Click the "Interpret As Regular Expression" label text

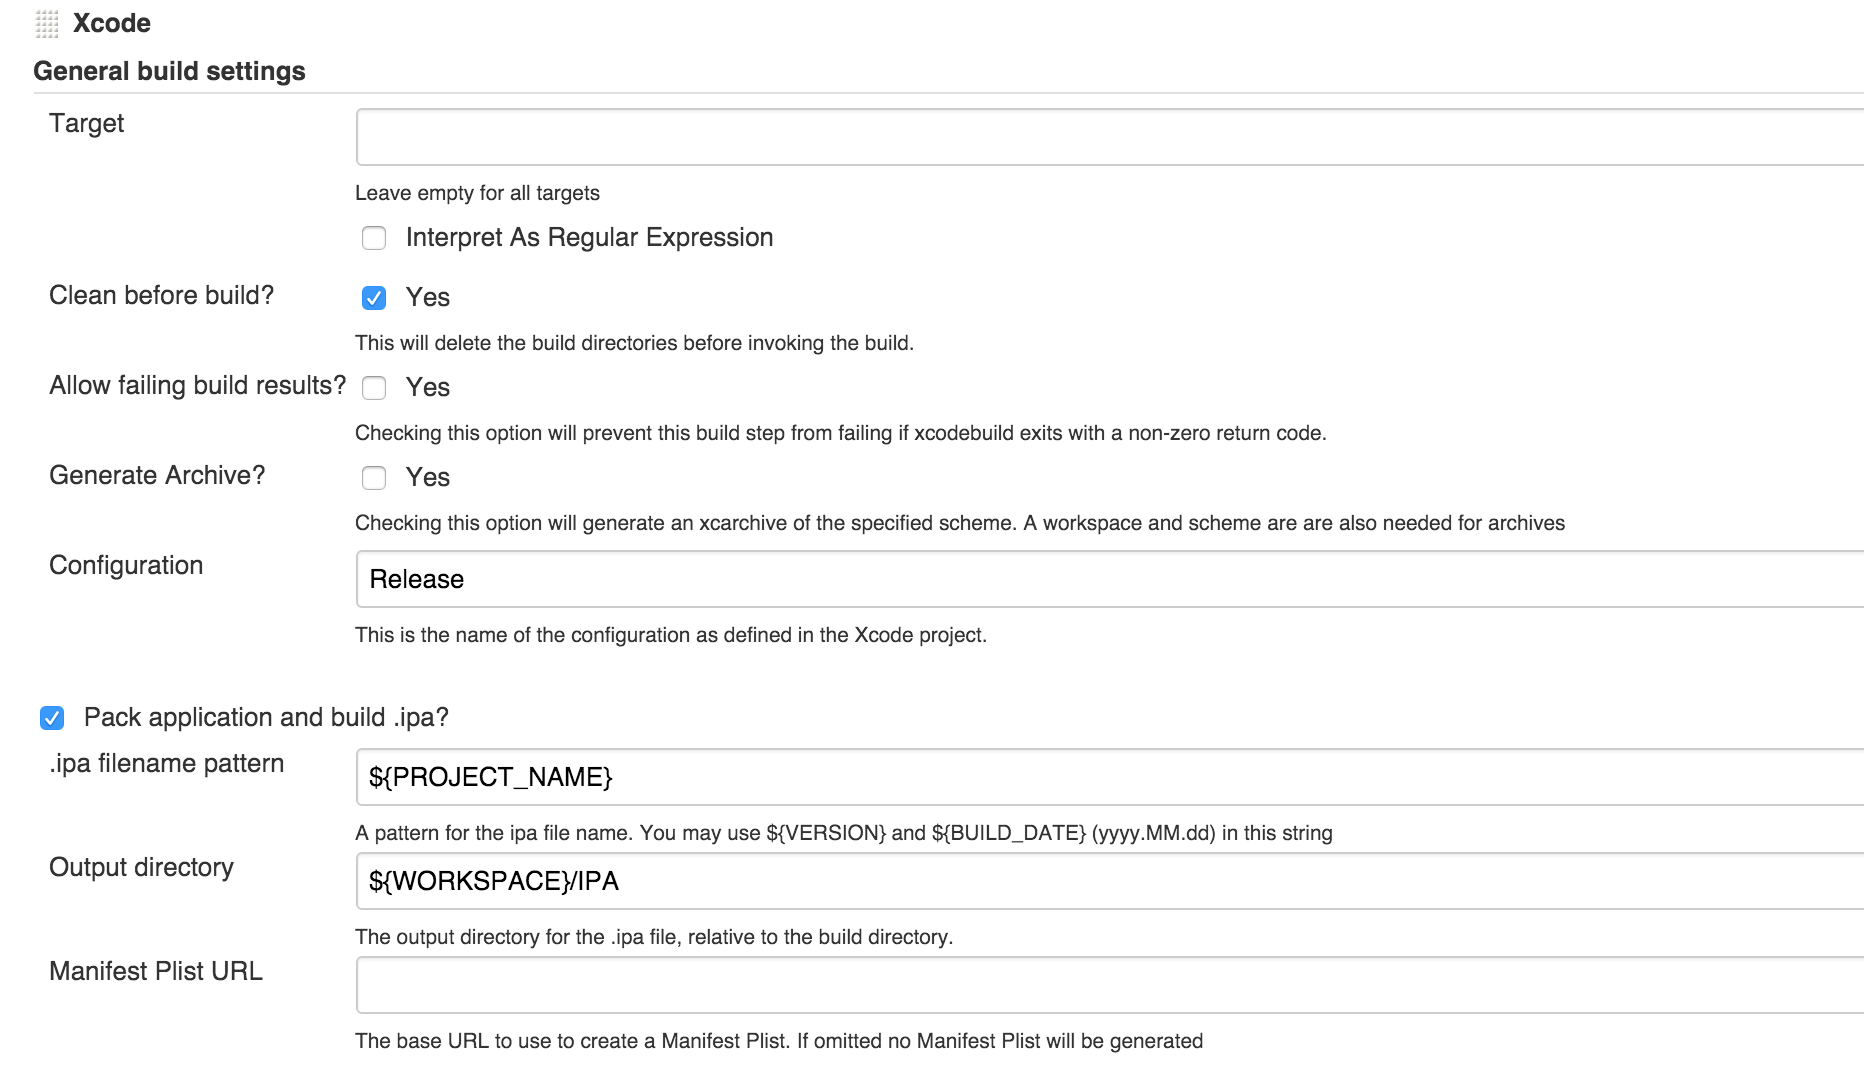(x=589, y=237)
